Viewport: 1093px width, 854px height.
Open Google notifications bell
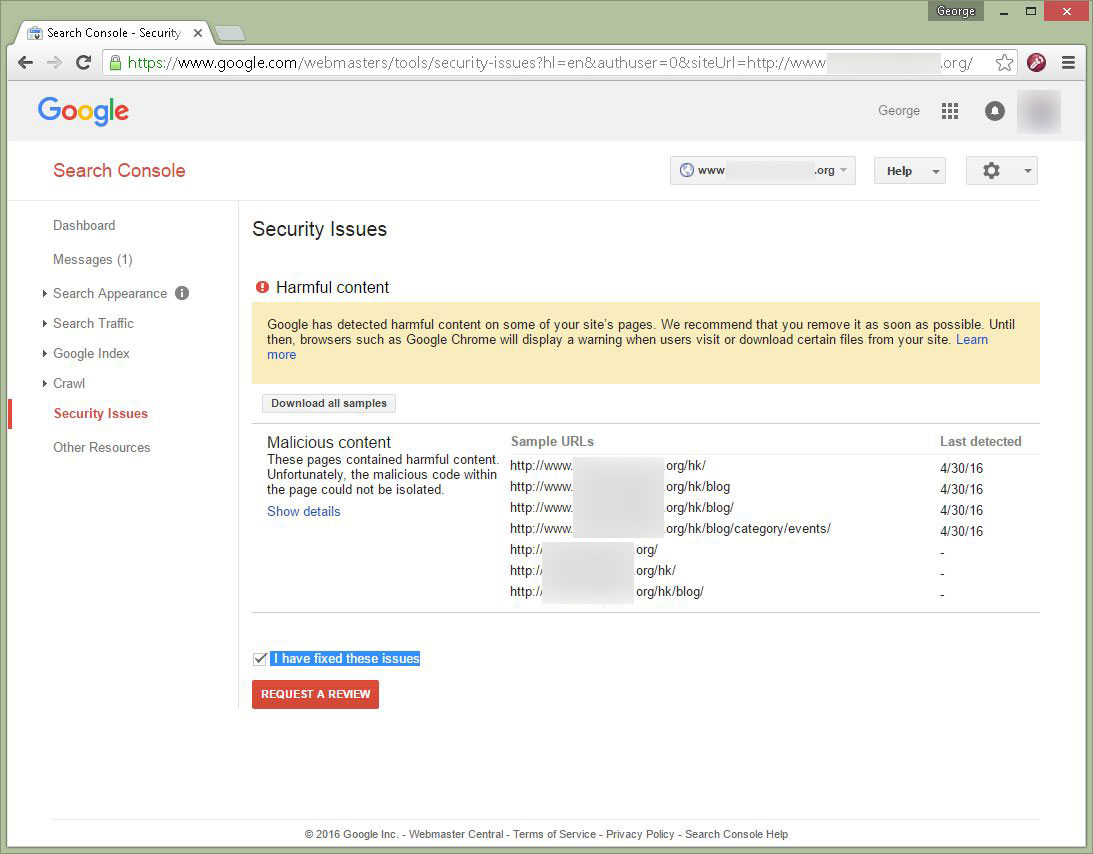pyautogui.click(x=995, y=111)
